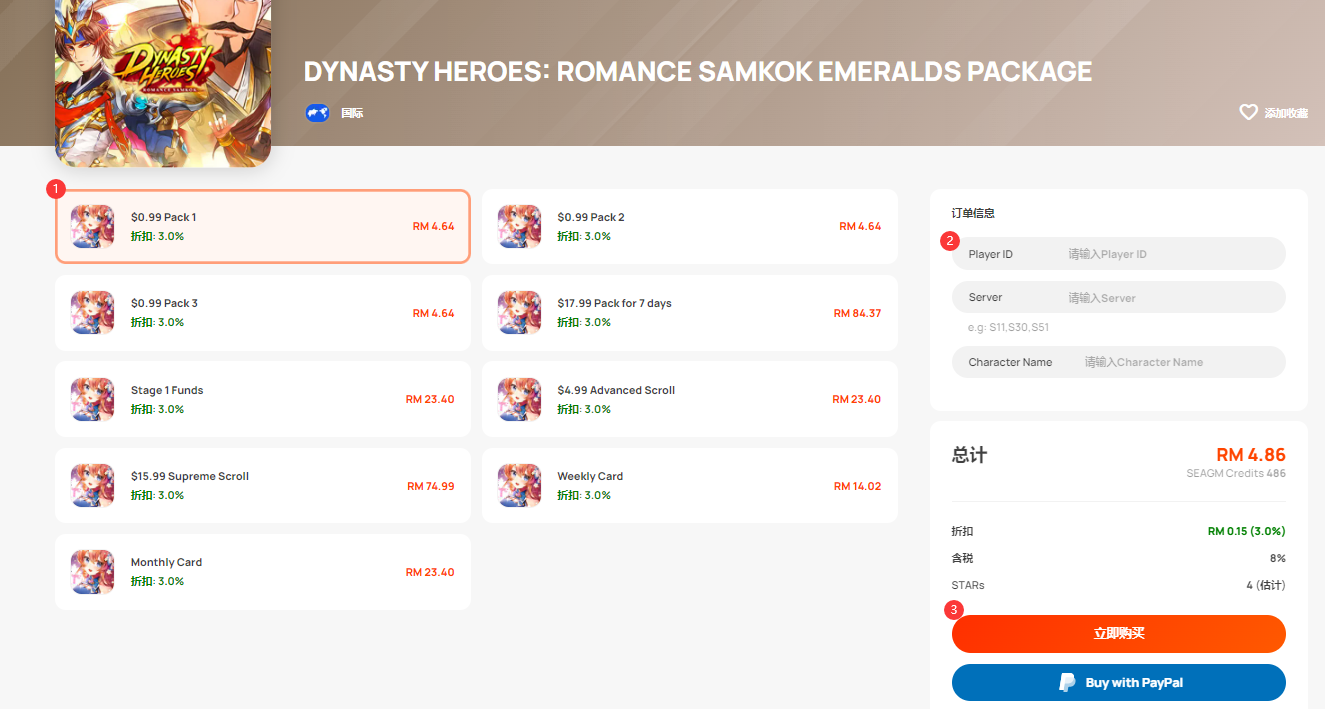1325x709 pixels.
Task: Click the 订单信息 order information heading
Action: click(x=973, y=213)
